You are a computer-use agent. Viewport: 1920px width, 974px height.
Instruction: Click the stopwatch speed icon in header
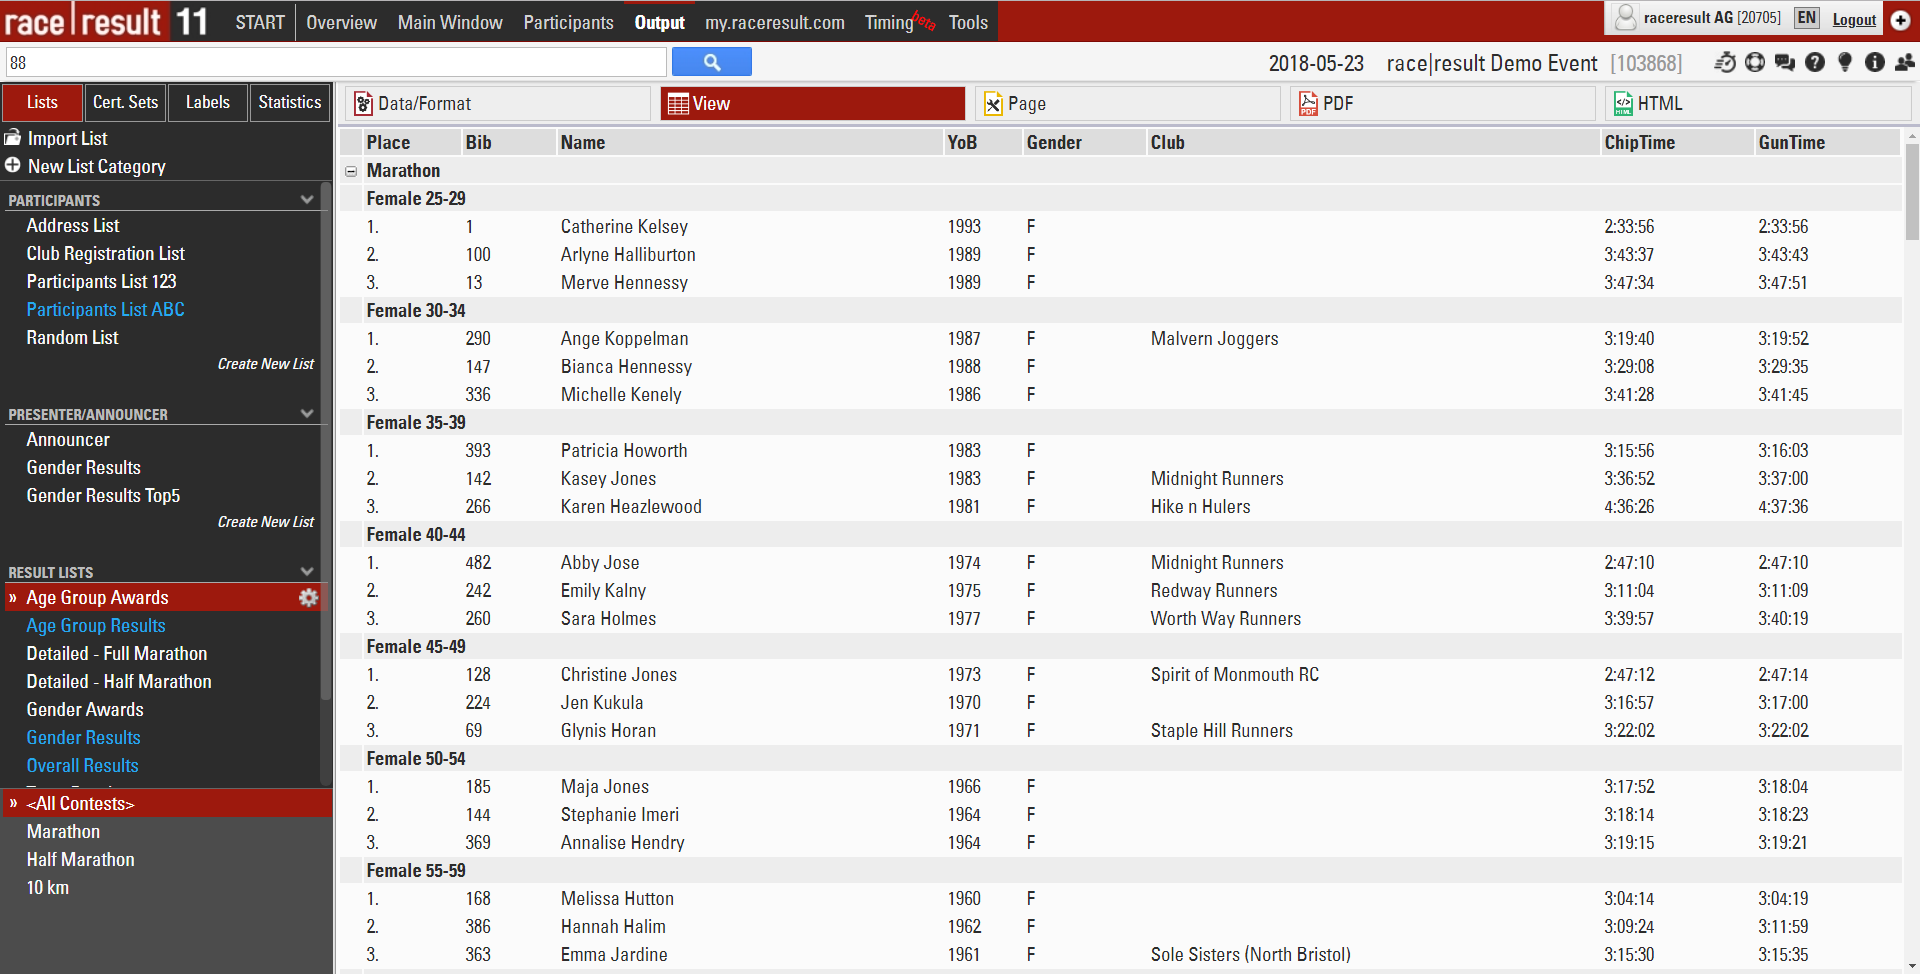pos(1725,63)
